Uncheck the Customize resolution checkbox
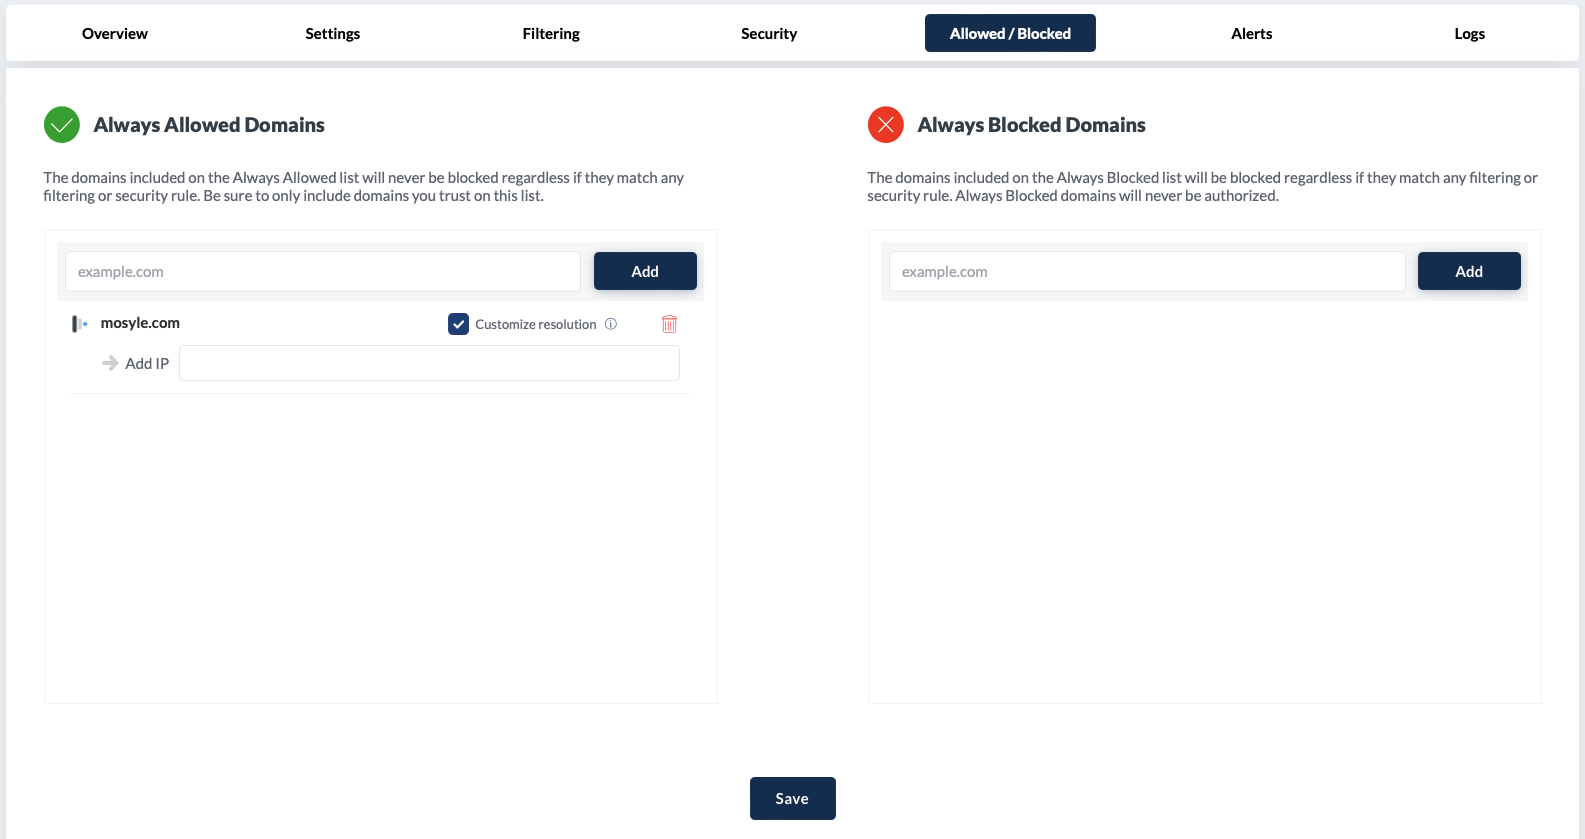The height and width of the screenshot is (839, 1585). (458, 324)
